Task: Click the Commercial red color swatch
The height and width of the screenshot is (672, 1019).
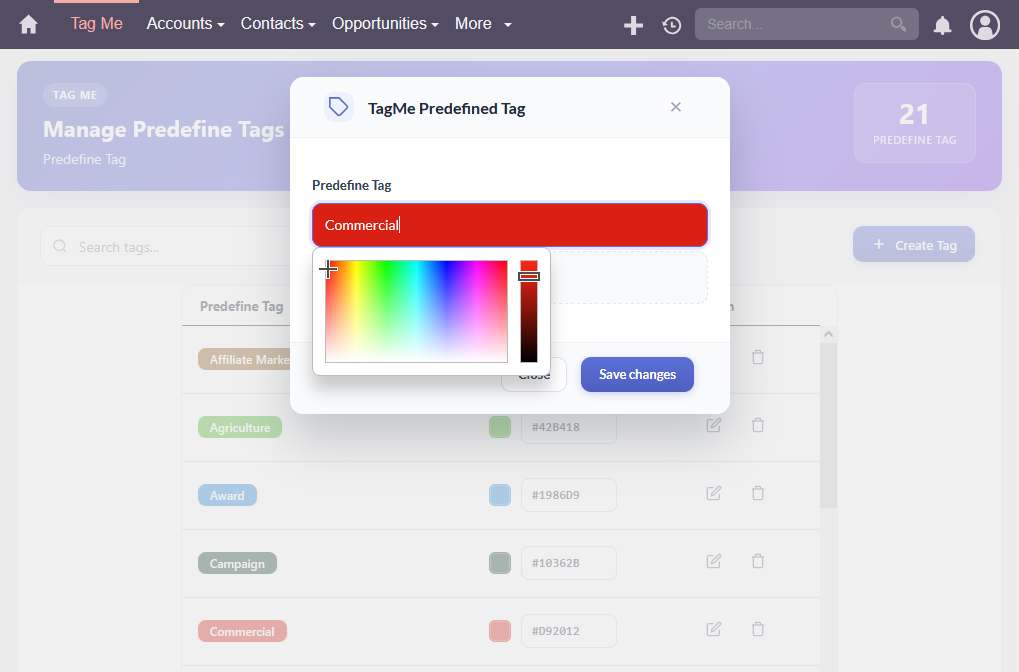Action: pos(500,630)
